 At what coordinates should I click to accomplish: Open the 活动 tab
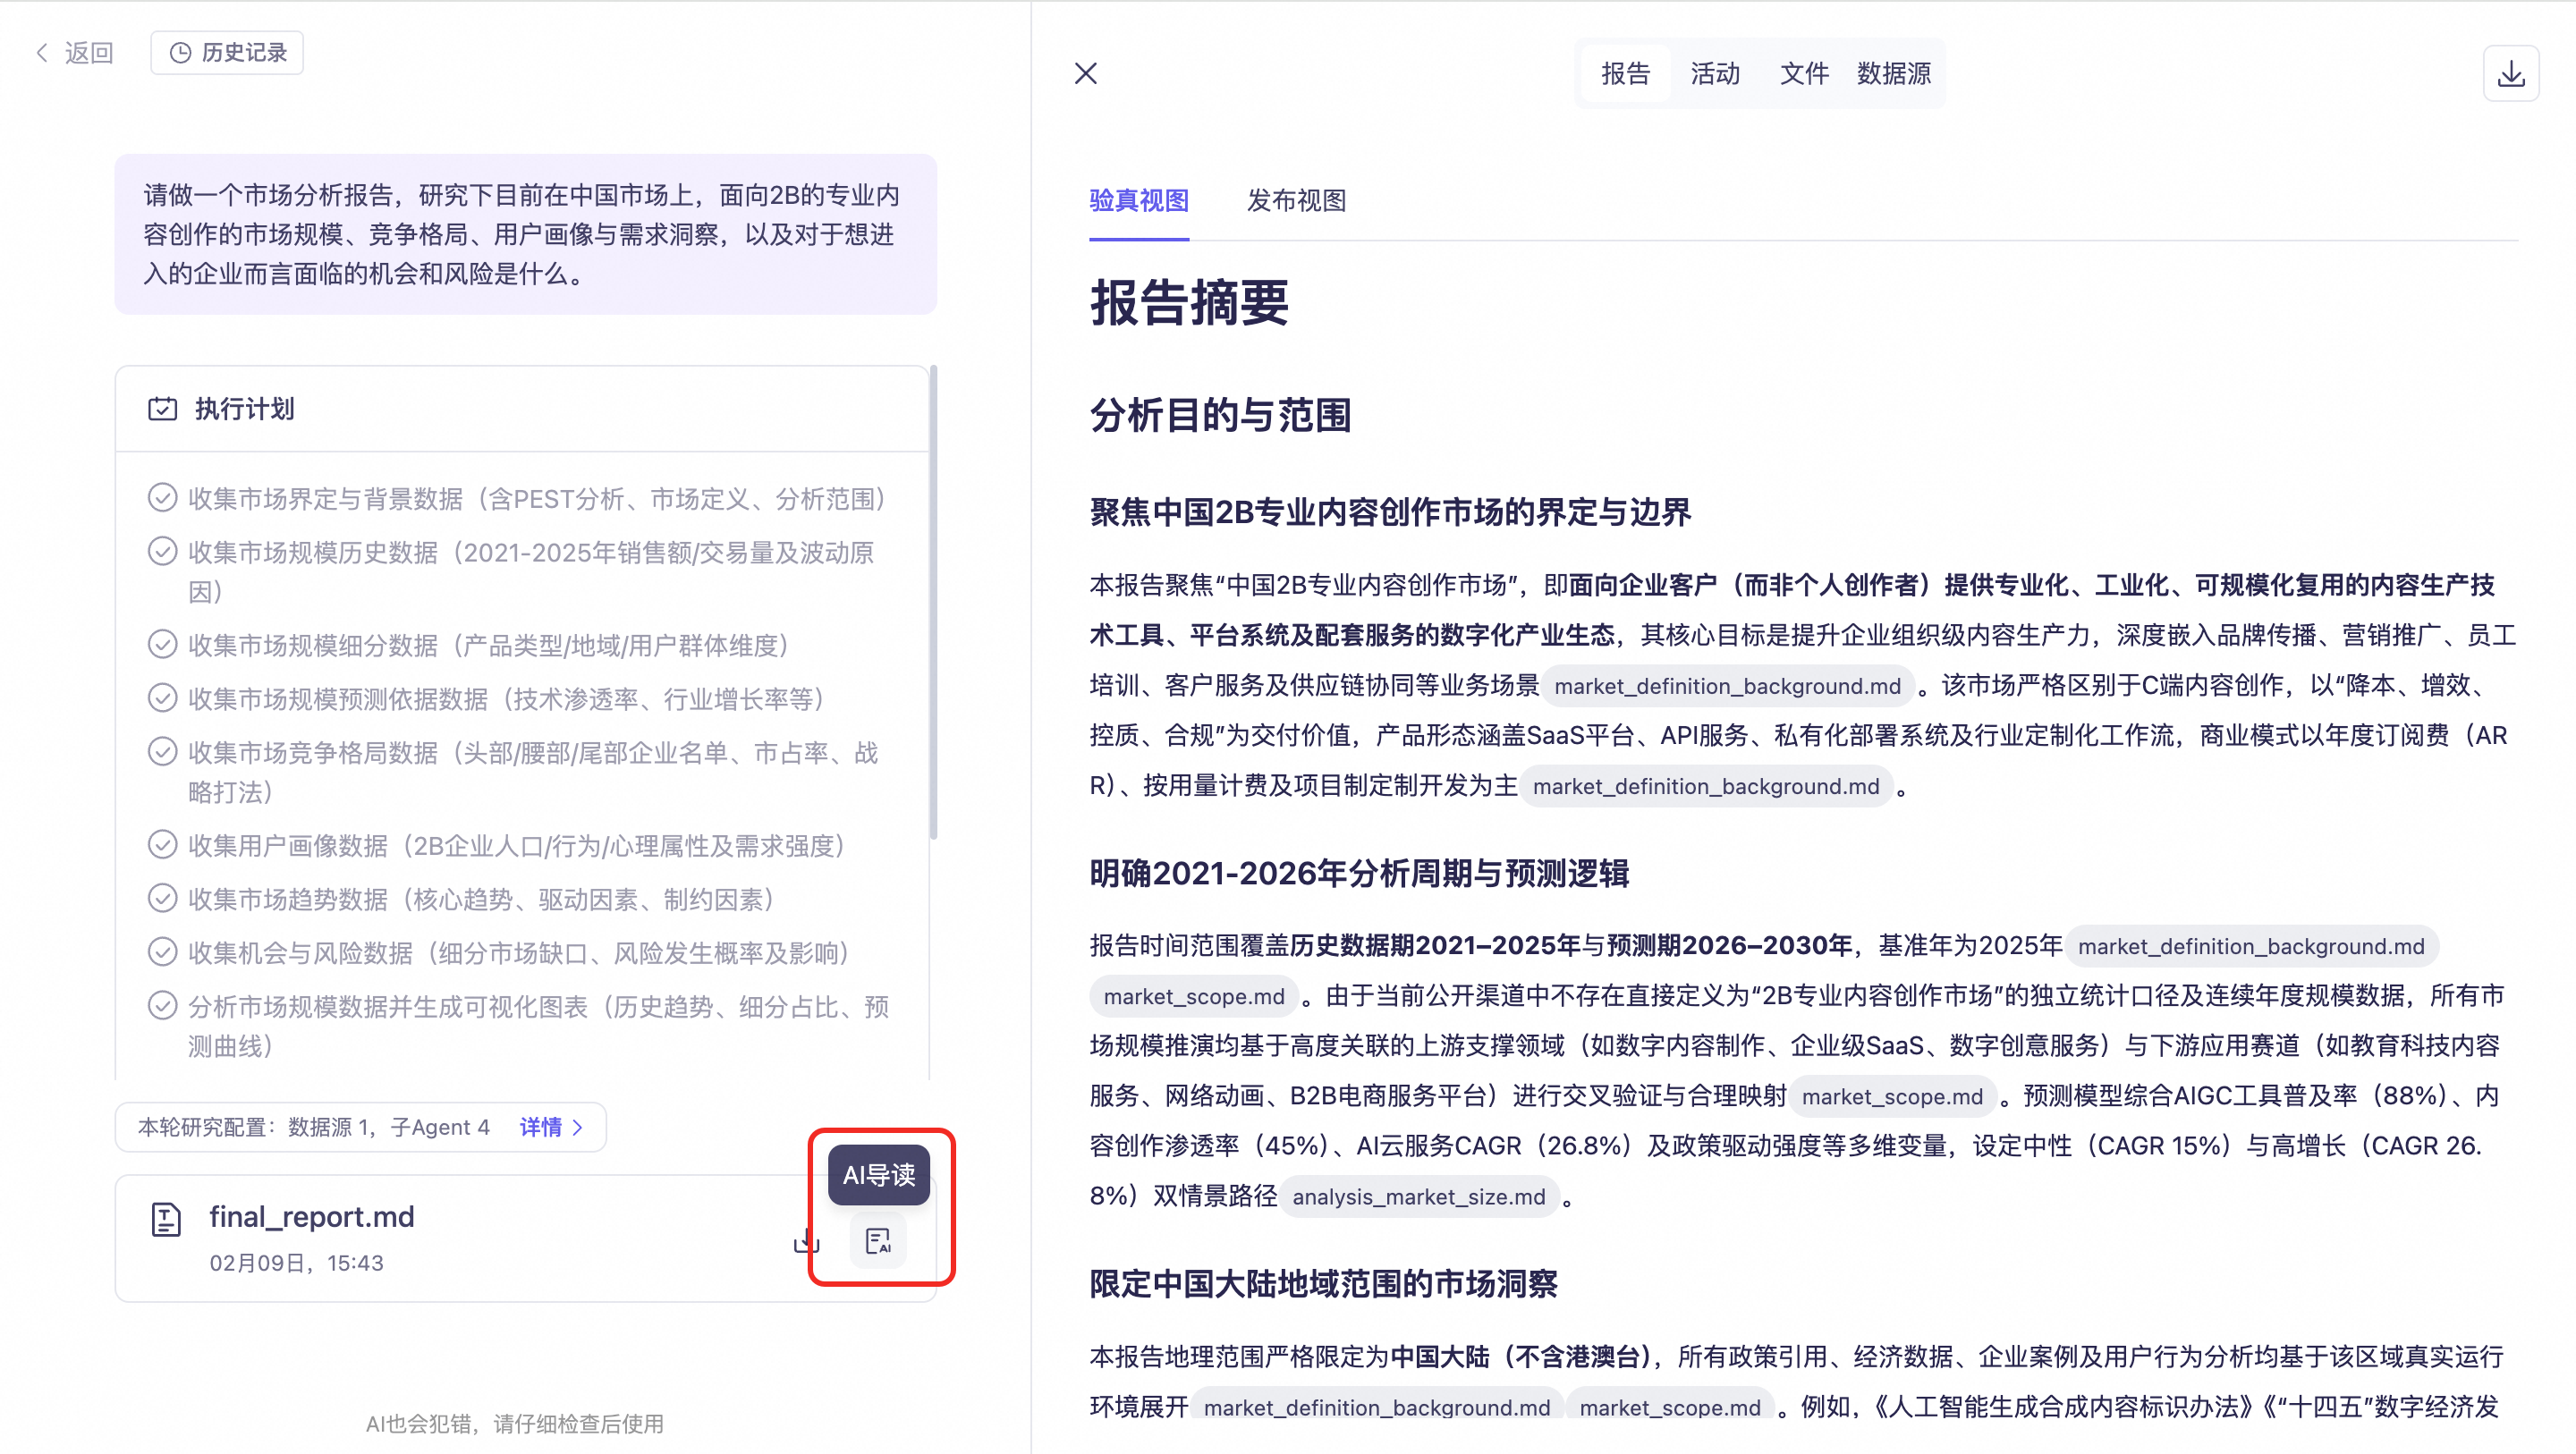pos(1715,74)
